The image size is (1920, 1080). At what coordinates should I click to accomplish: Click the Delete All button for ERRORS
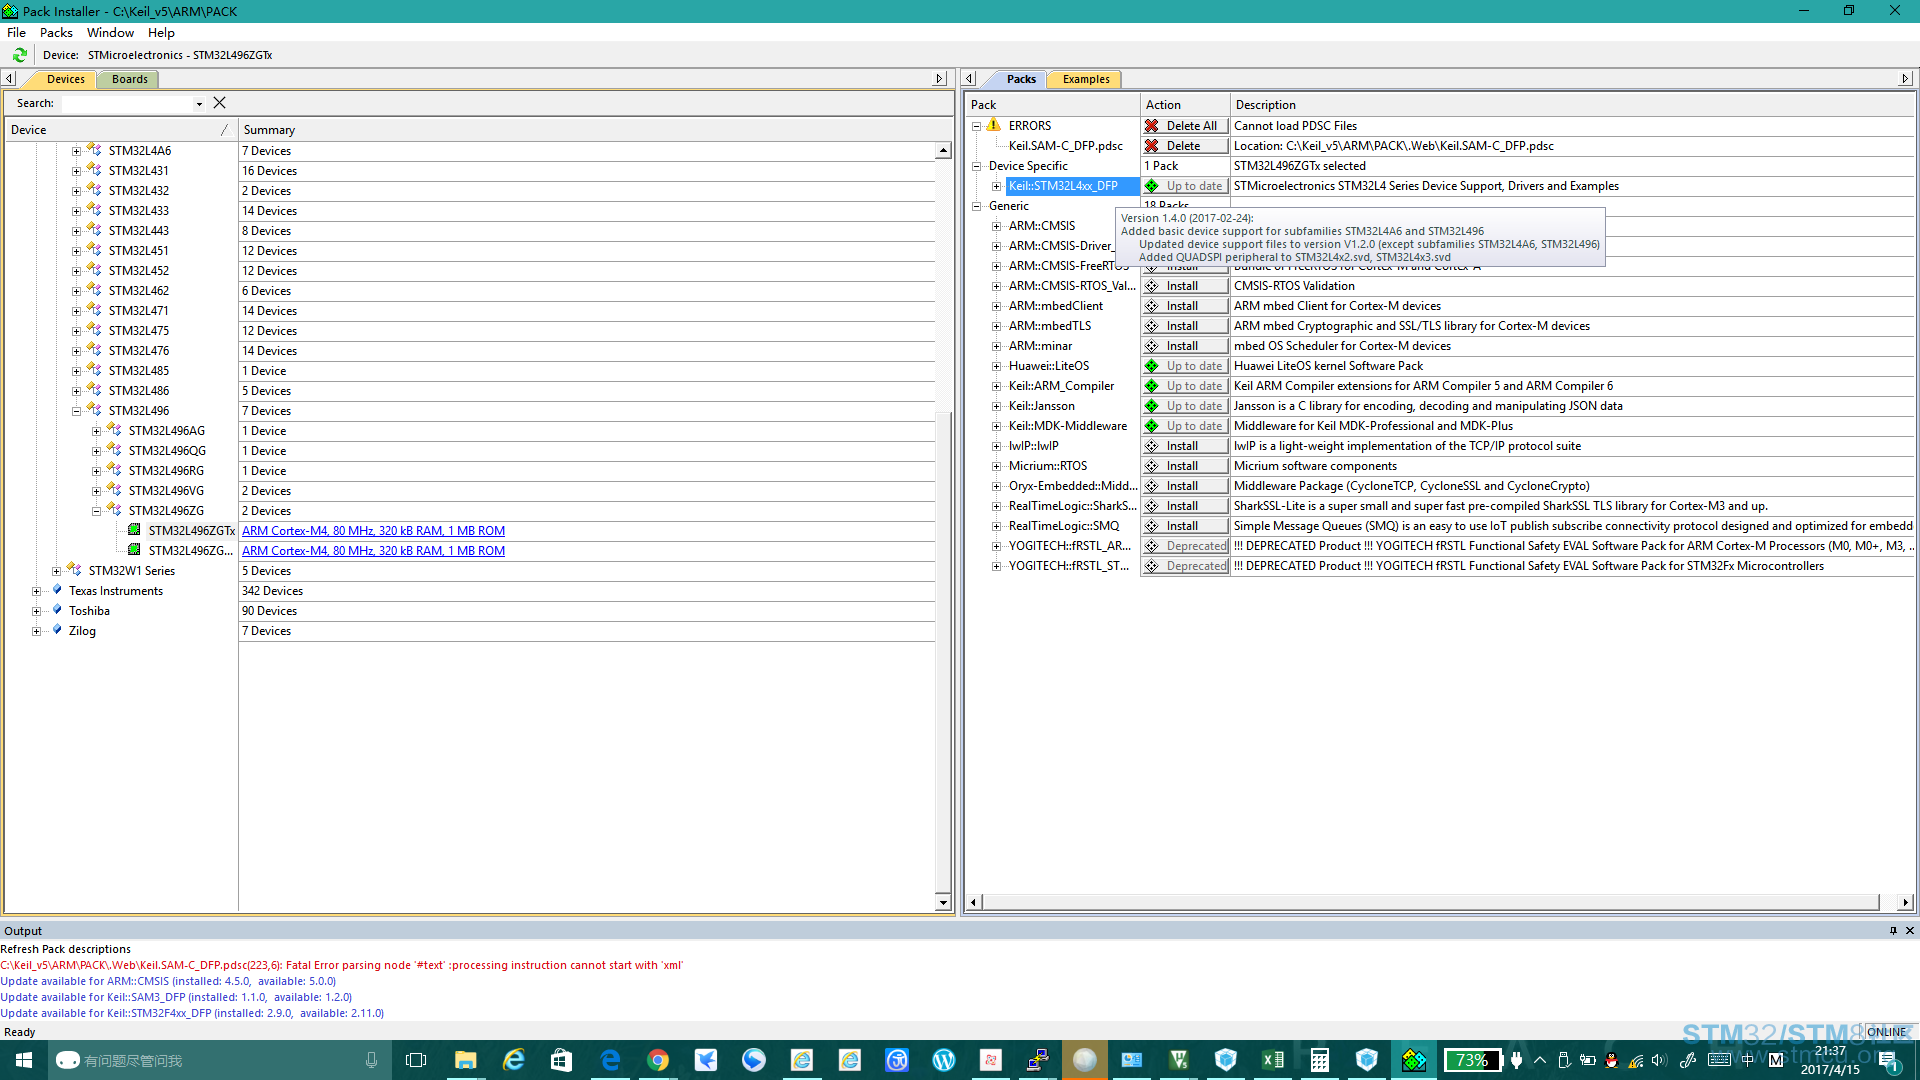[x=1185, y=126]
